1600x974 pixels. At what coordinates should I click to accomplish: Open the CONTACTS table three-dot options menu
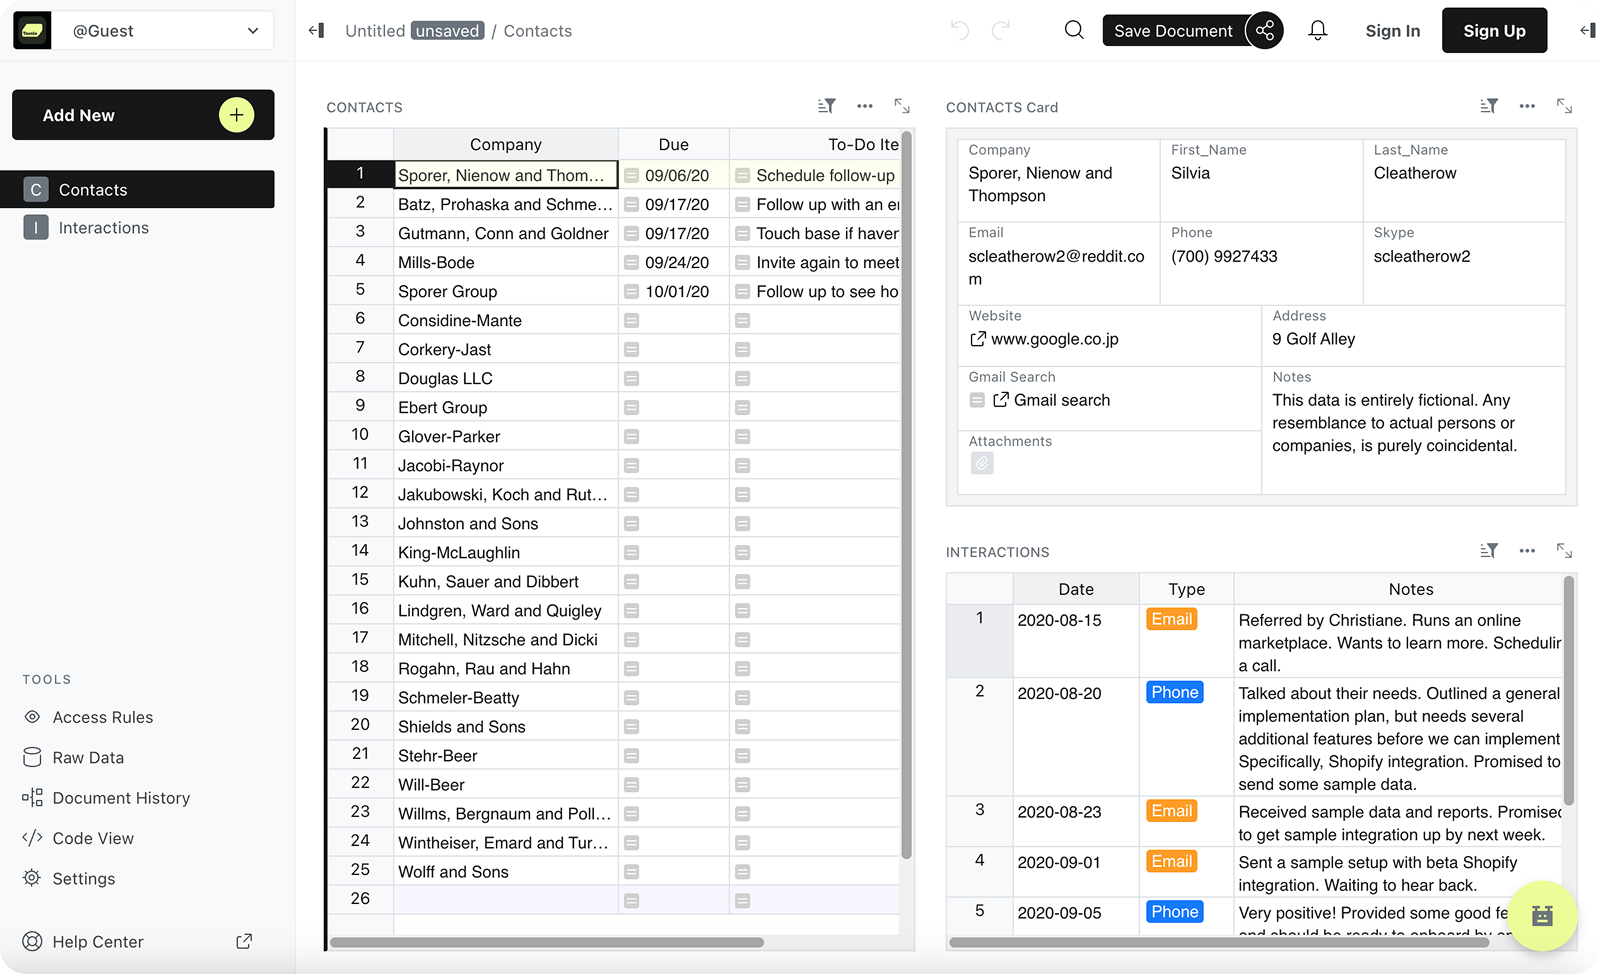click(865, 106)
